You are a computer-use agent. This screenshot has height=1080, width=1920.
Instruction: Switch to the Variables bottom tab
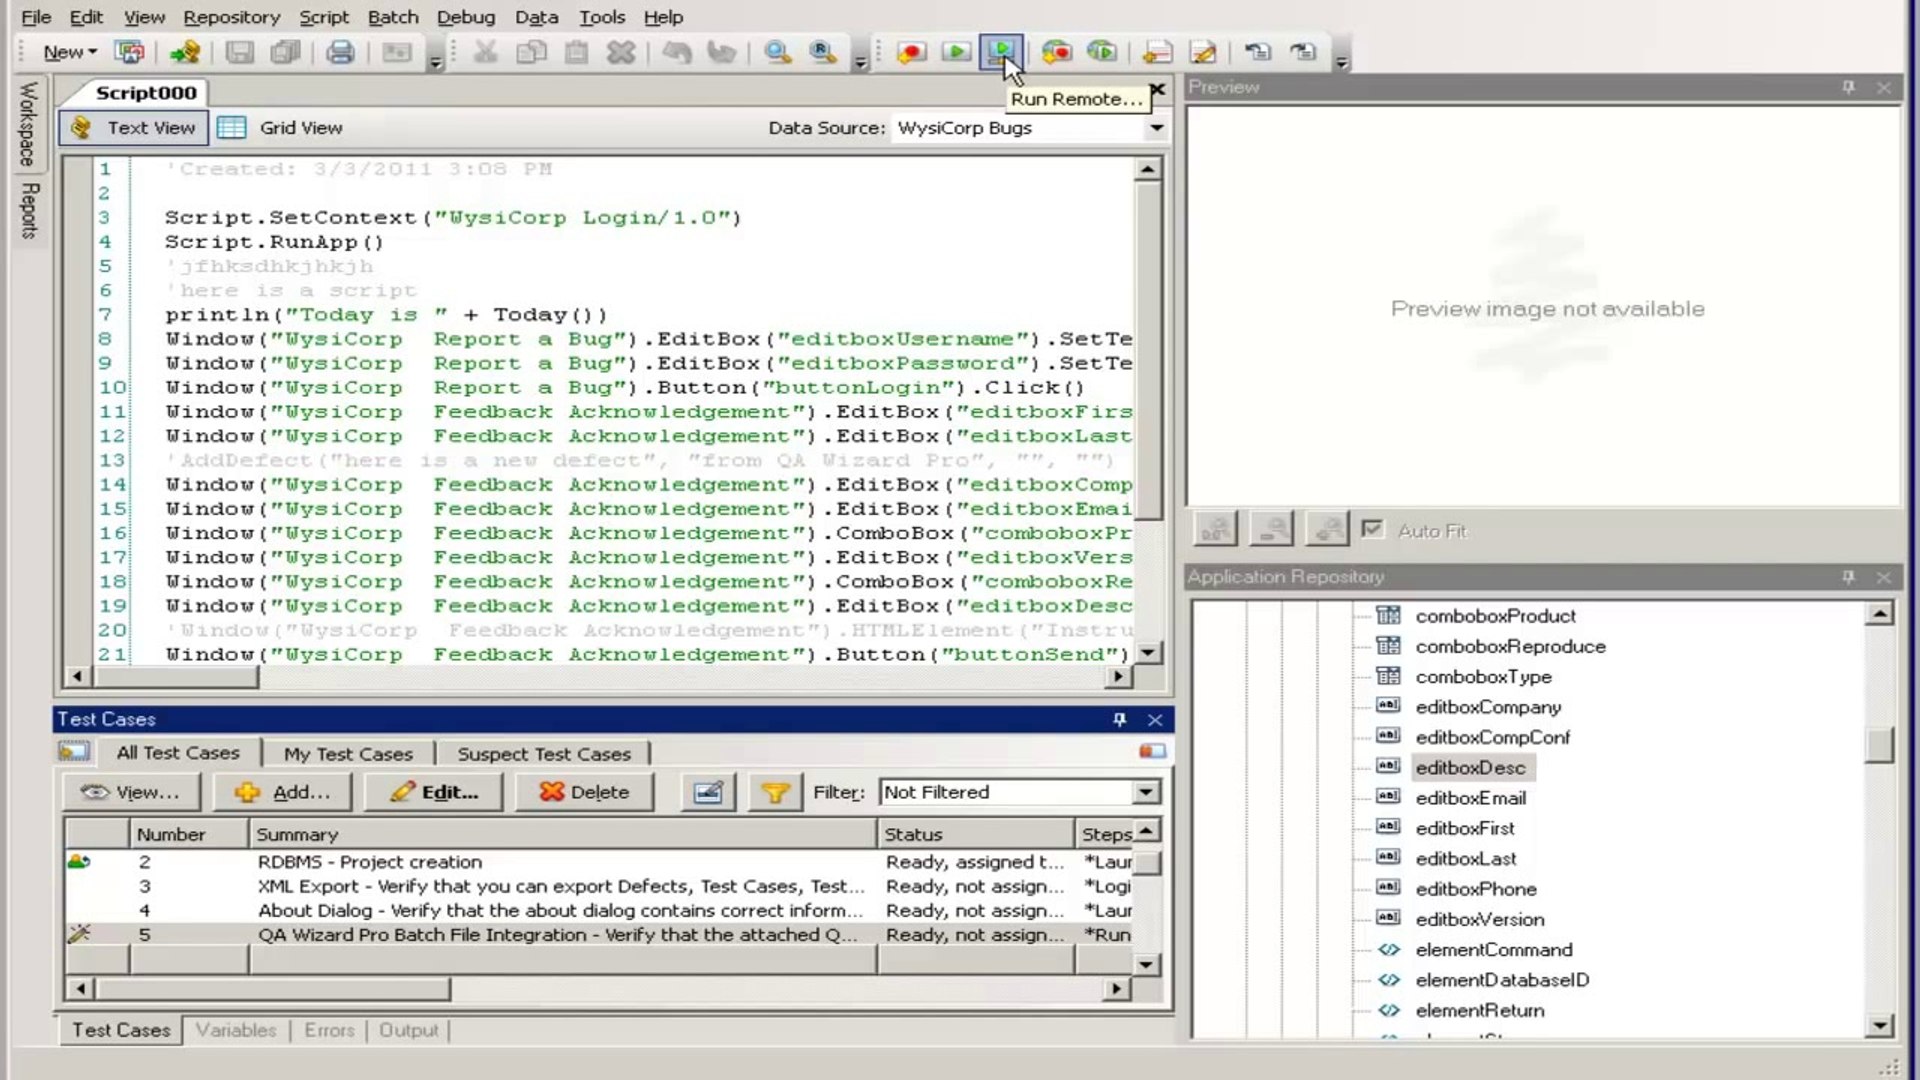236,1030
